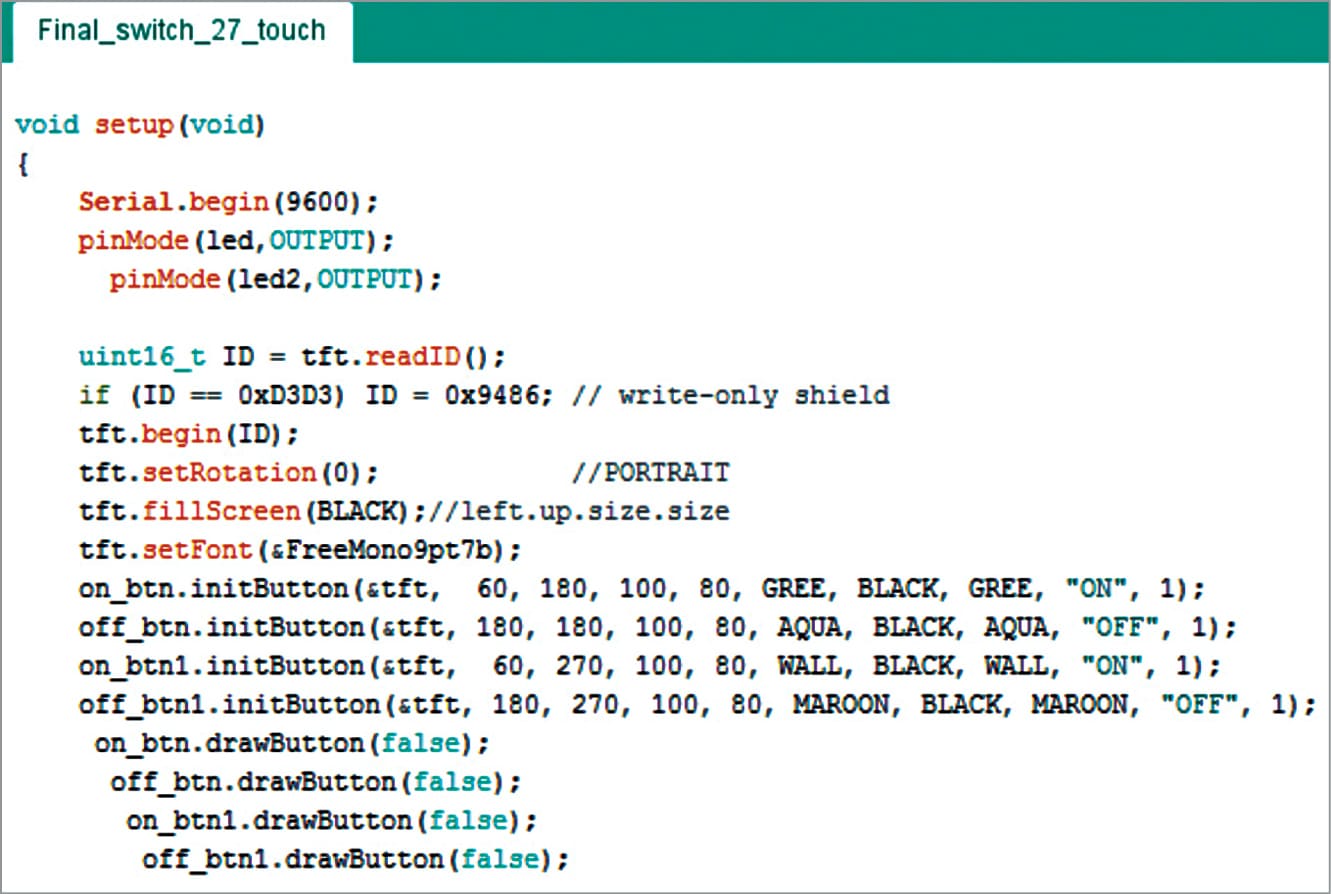The image size is (1331, 894).
Task: Click the tft.setRotation(0) call
Action: pyautogui.click(x=228, y=472)
